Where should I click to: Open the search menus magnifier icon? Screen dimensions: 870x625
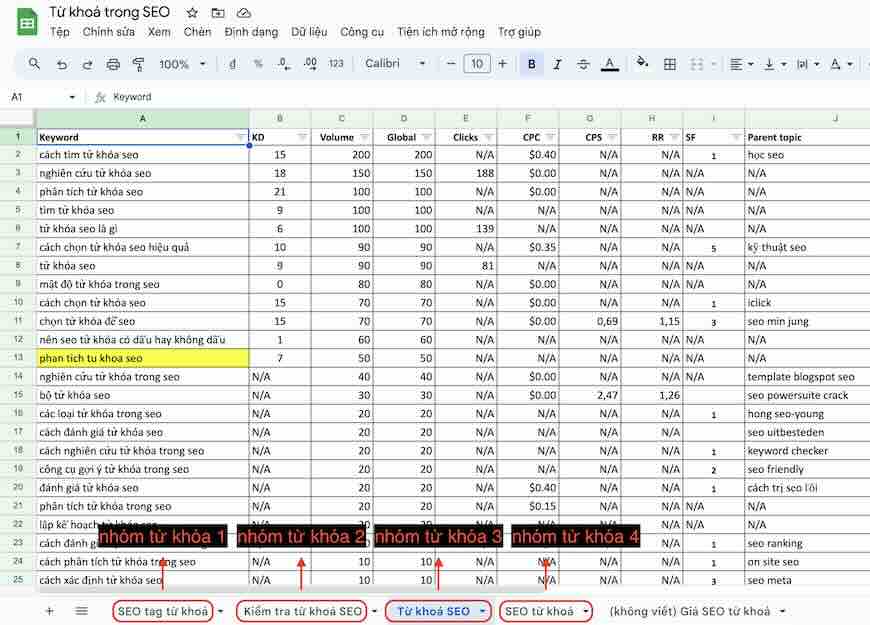[34, 64]
